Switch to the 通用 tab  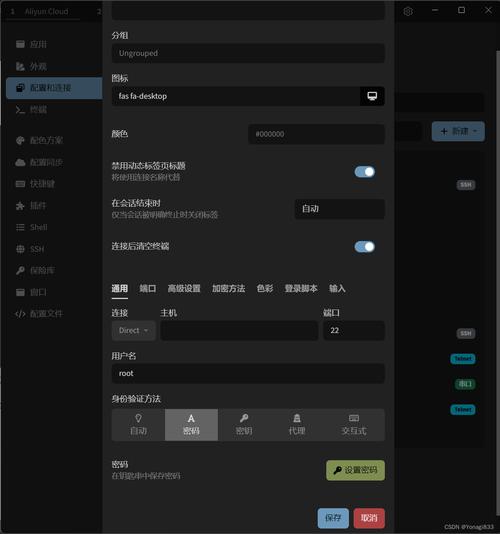(x=120, y=289)
